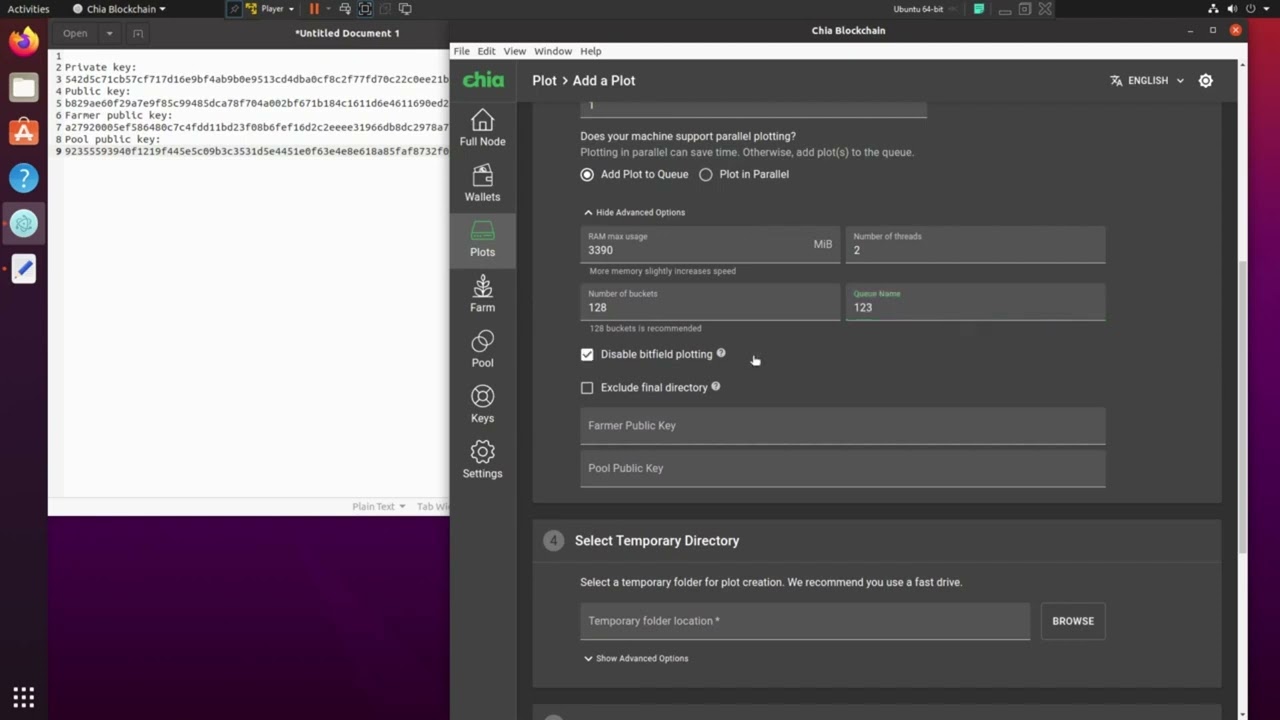The width and height of the screenshot is (1280, 720).
Task: Launch Firefox from the dock
Action: click(24, 41)
